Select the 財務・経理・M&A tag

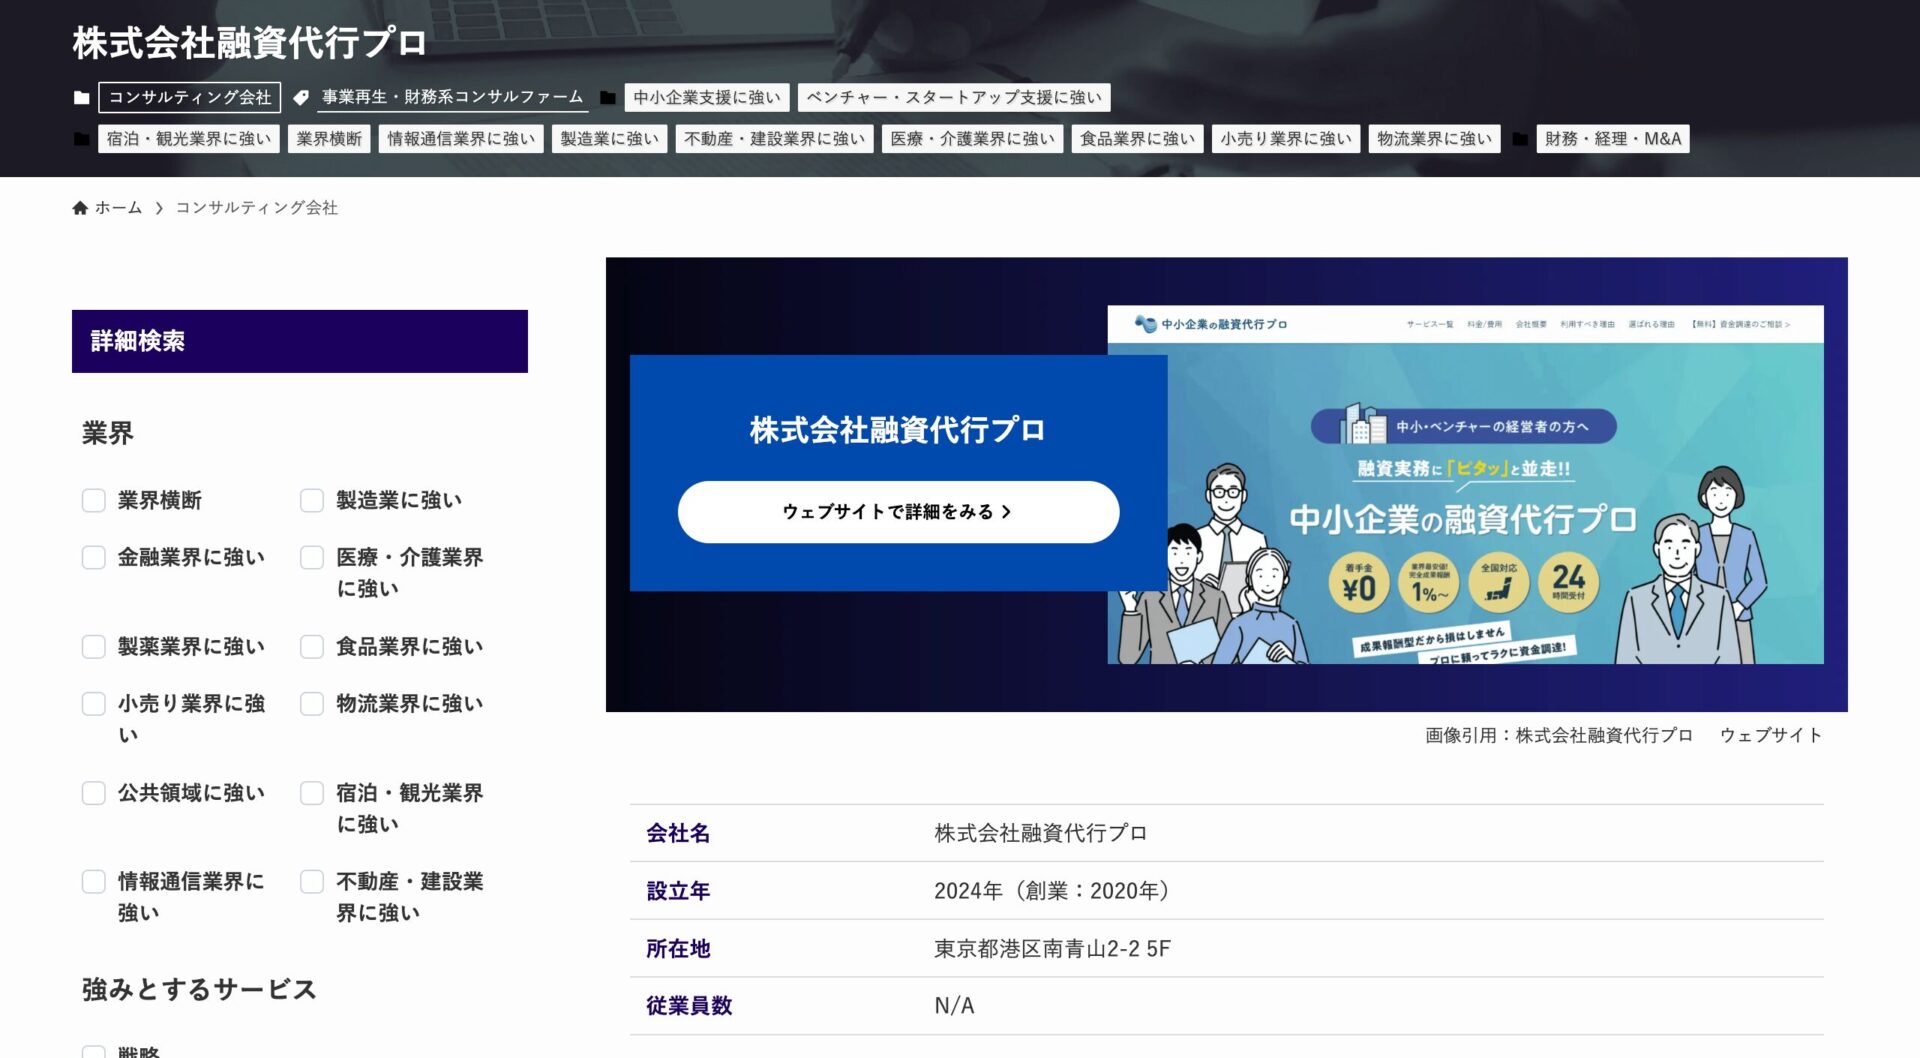(x=1612, y=139)
